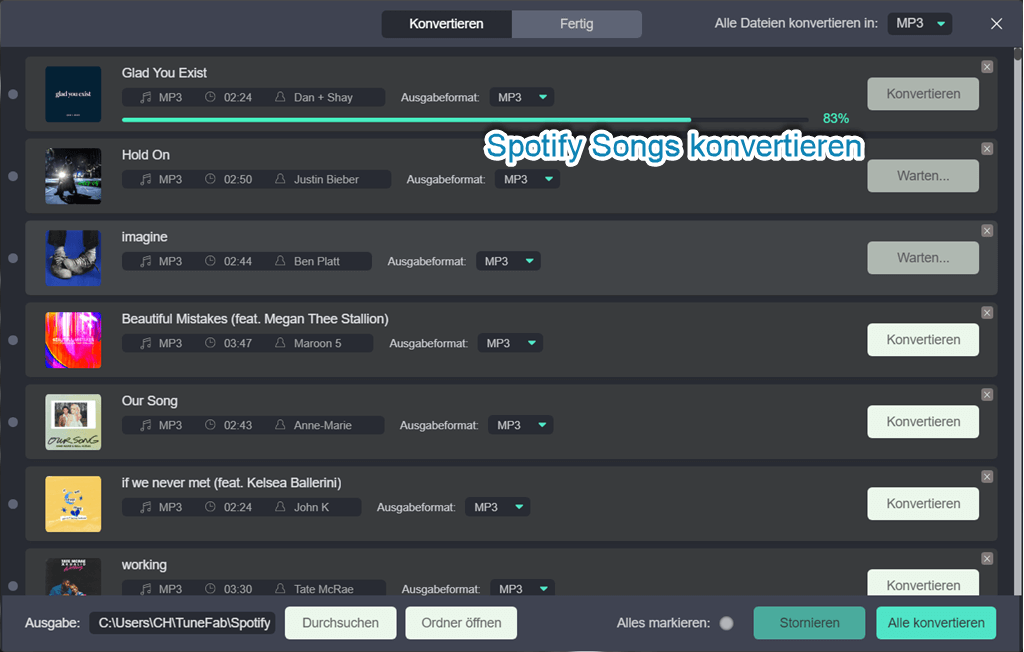Click Alle konvertieren to convert everything
The height and width of the screenshot is (652, 1024).
pos(936,622)
